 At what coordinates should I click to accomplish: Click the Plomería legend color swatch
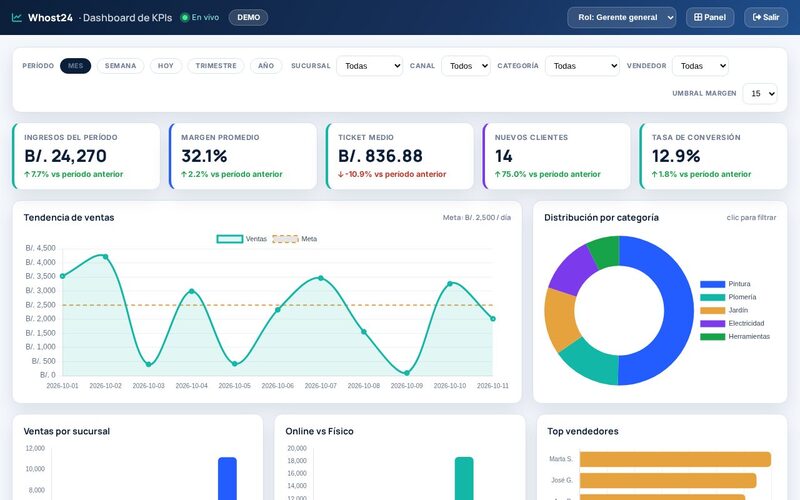tap(712, 297)
